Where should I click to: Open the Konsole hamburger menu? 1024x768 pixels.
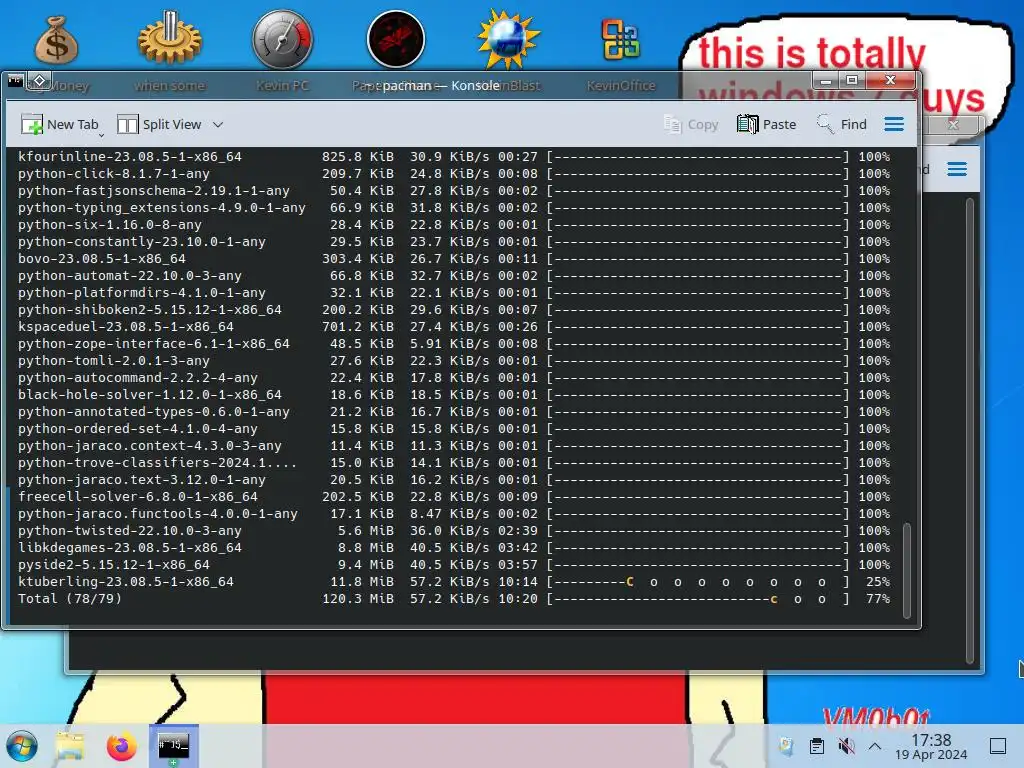pyautogui.click(x=894, y=124)
